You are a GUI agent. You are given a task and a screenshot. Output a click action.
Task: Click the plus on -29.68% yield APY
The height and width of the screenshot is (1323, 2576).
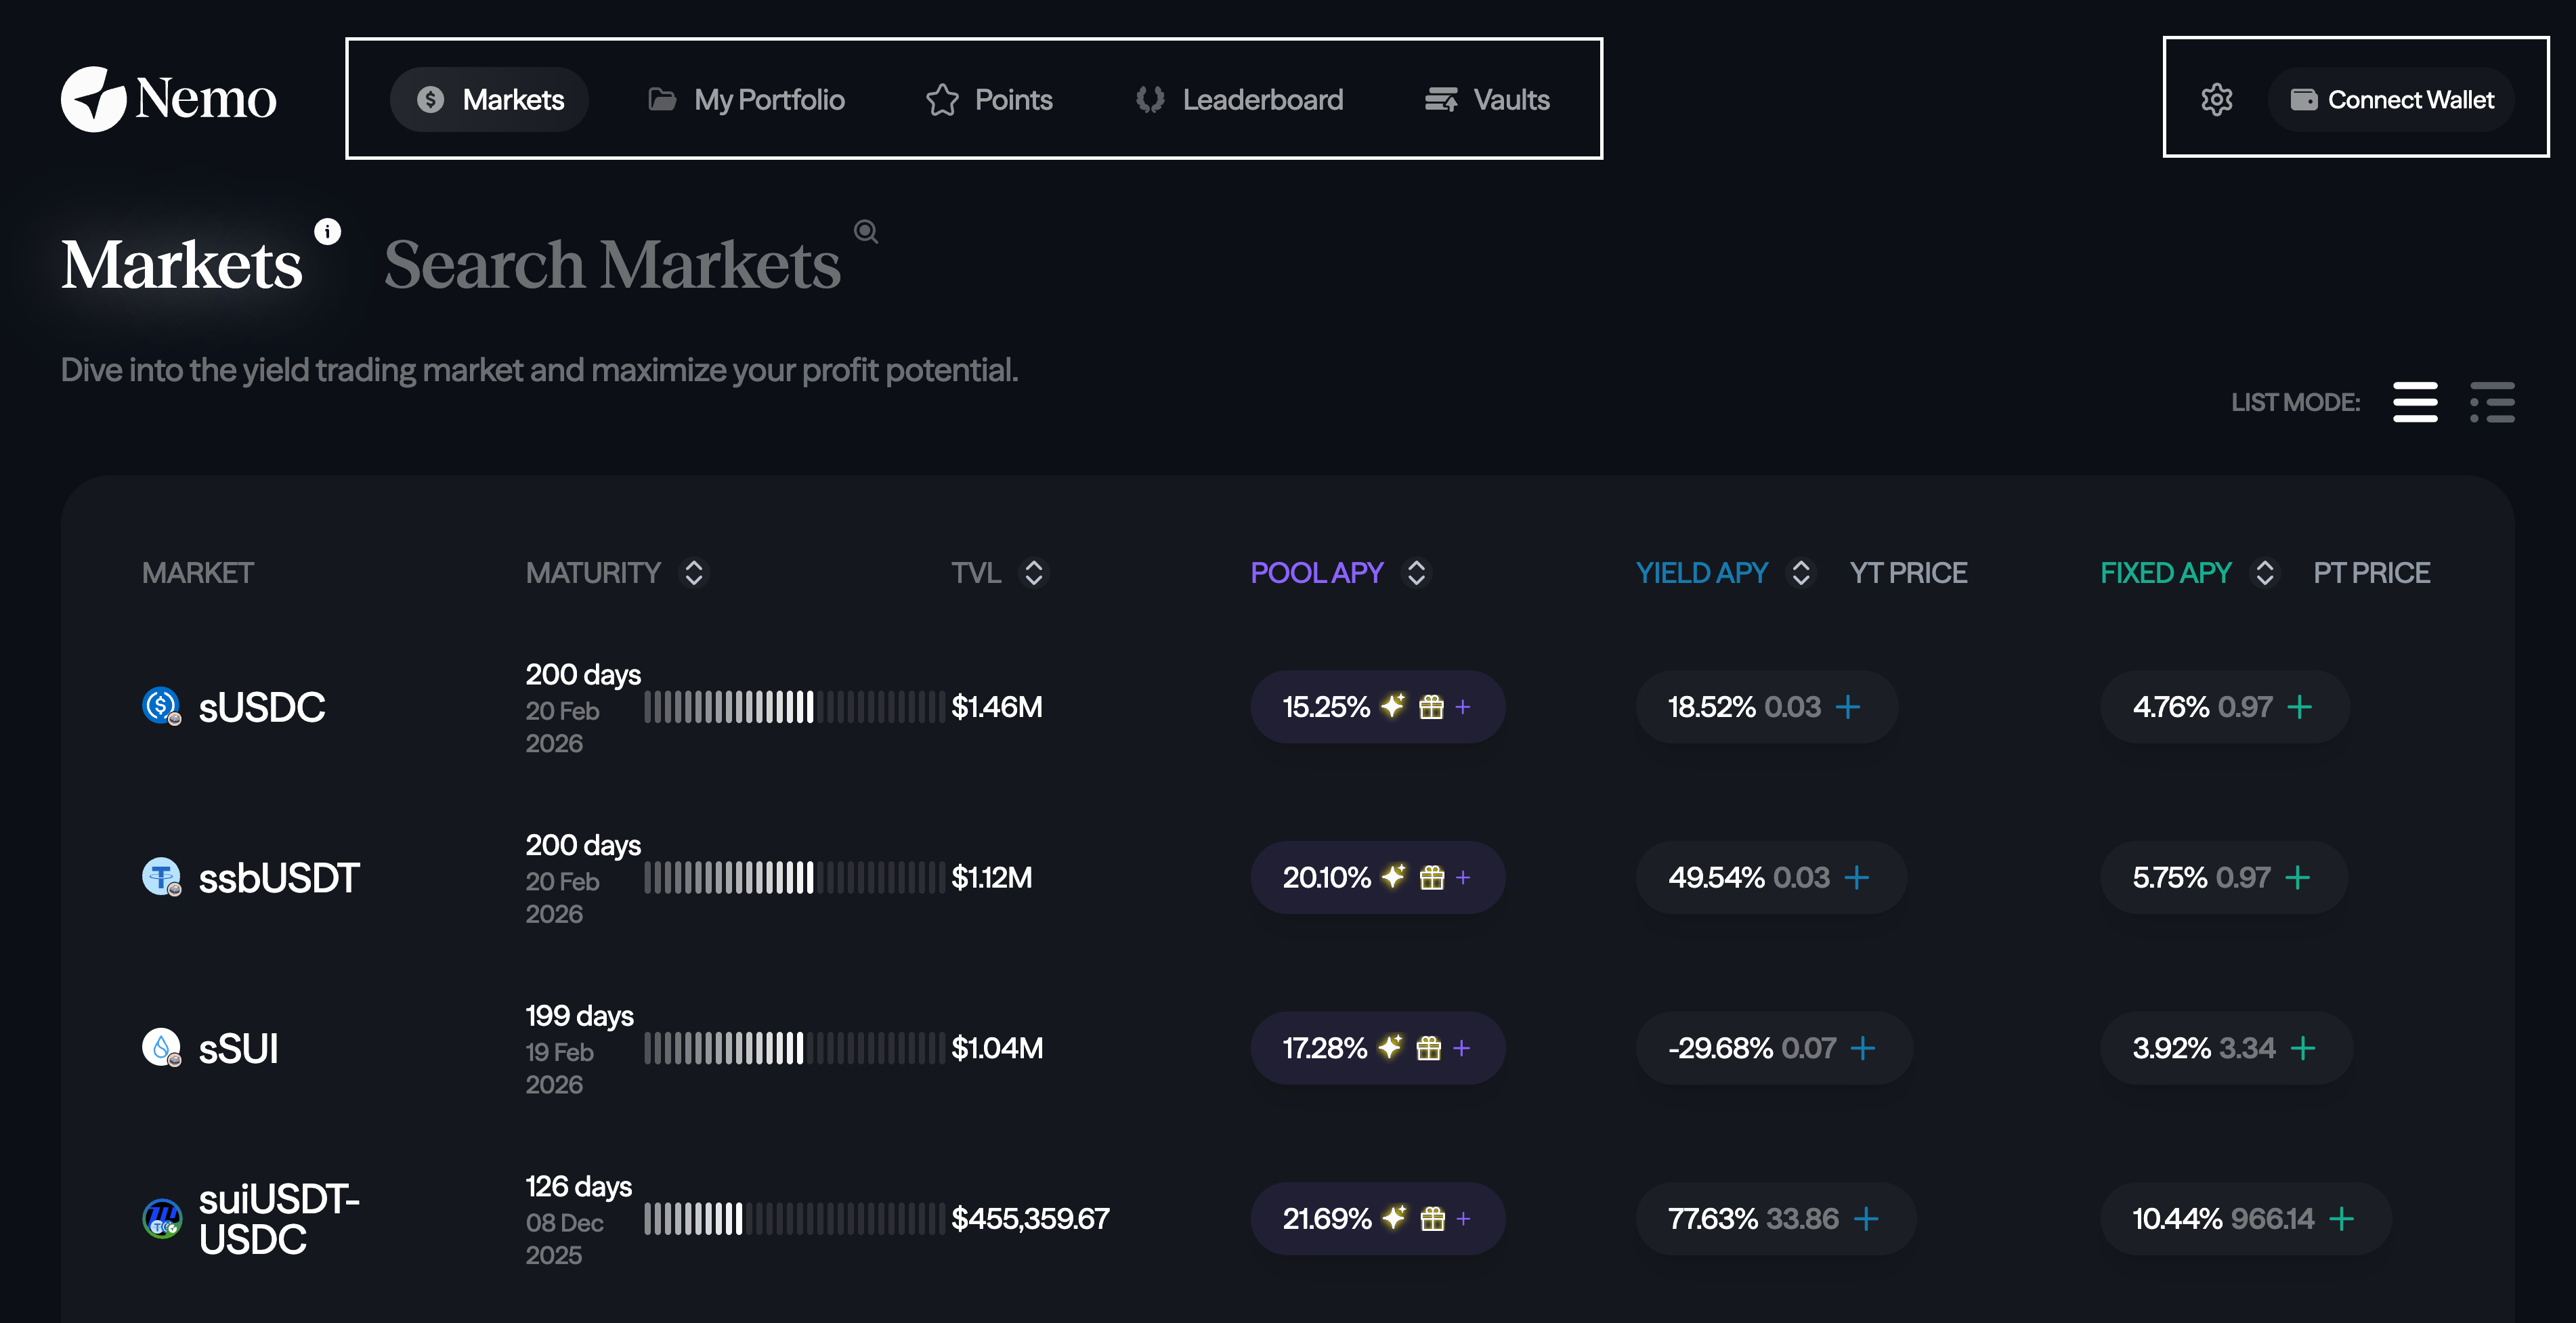click(x=1862, y=1048)
